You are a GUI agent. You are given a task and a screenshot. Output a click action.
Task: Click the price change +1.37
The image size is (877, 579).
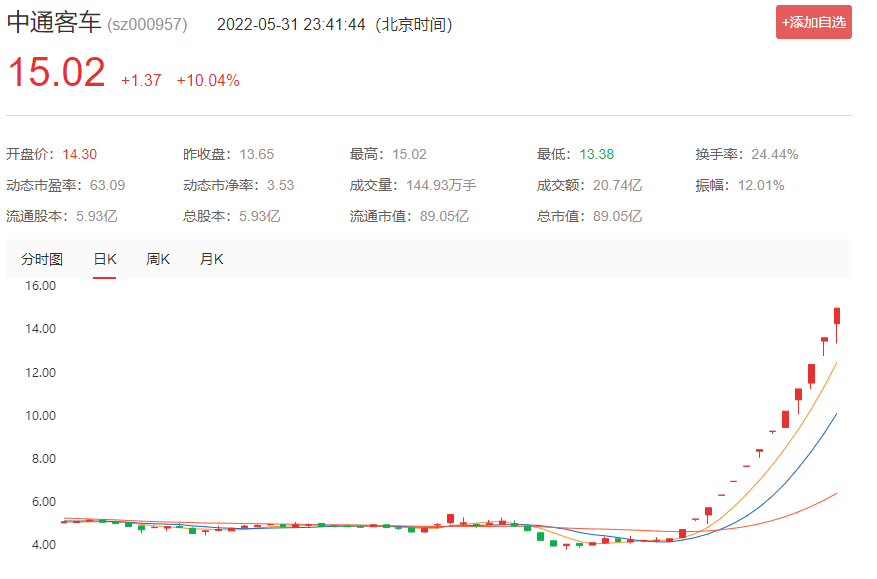click(x=141, y=81)
